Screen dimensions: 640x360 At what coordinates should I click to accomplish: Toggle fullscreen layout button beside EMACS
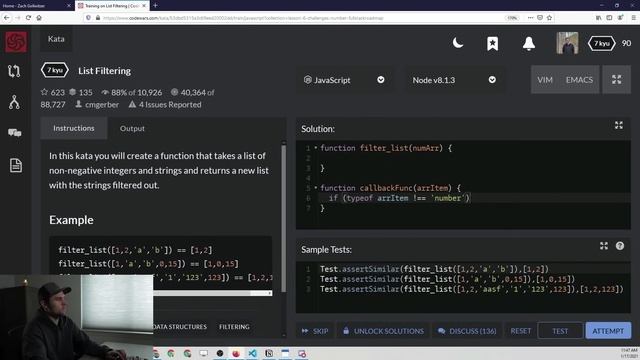click(x=616, y=80)
